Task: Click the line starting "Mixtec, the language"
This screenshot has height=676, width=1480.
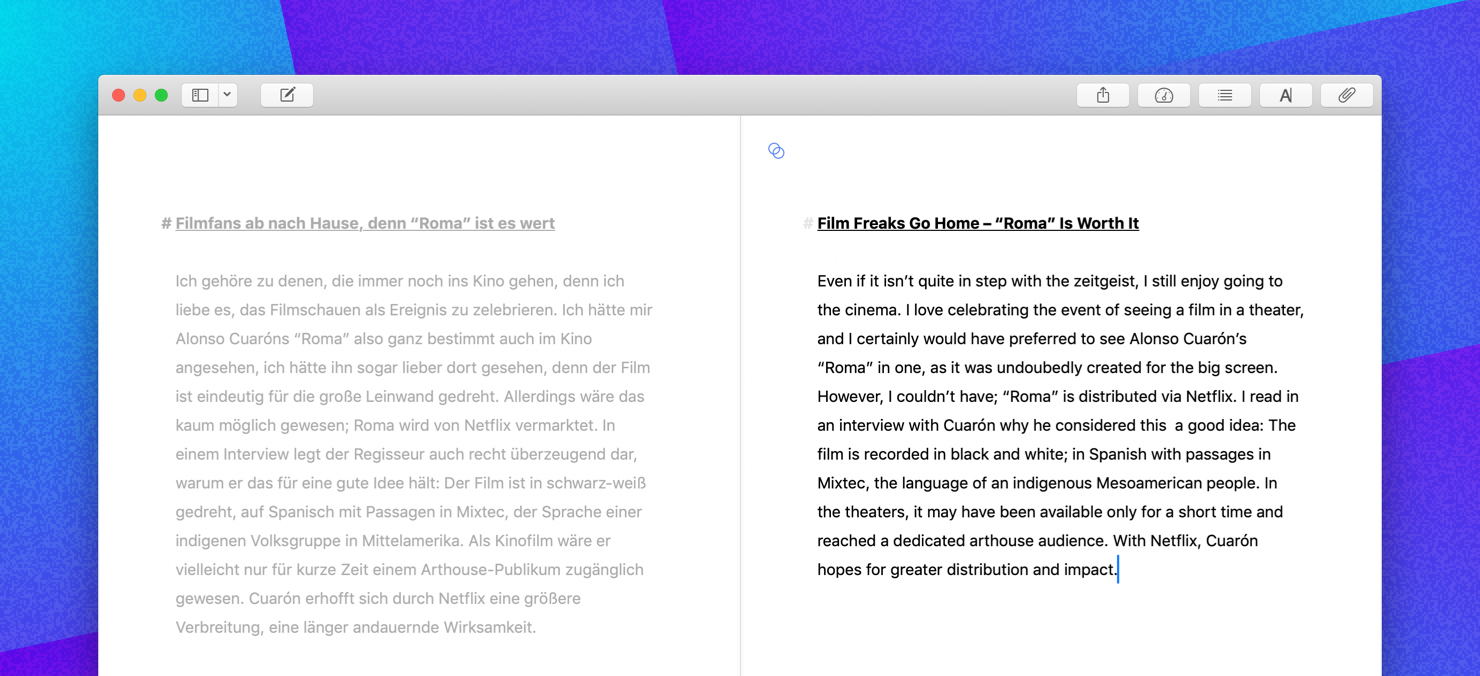Action: (1047, 483)
